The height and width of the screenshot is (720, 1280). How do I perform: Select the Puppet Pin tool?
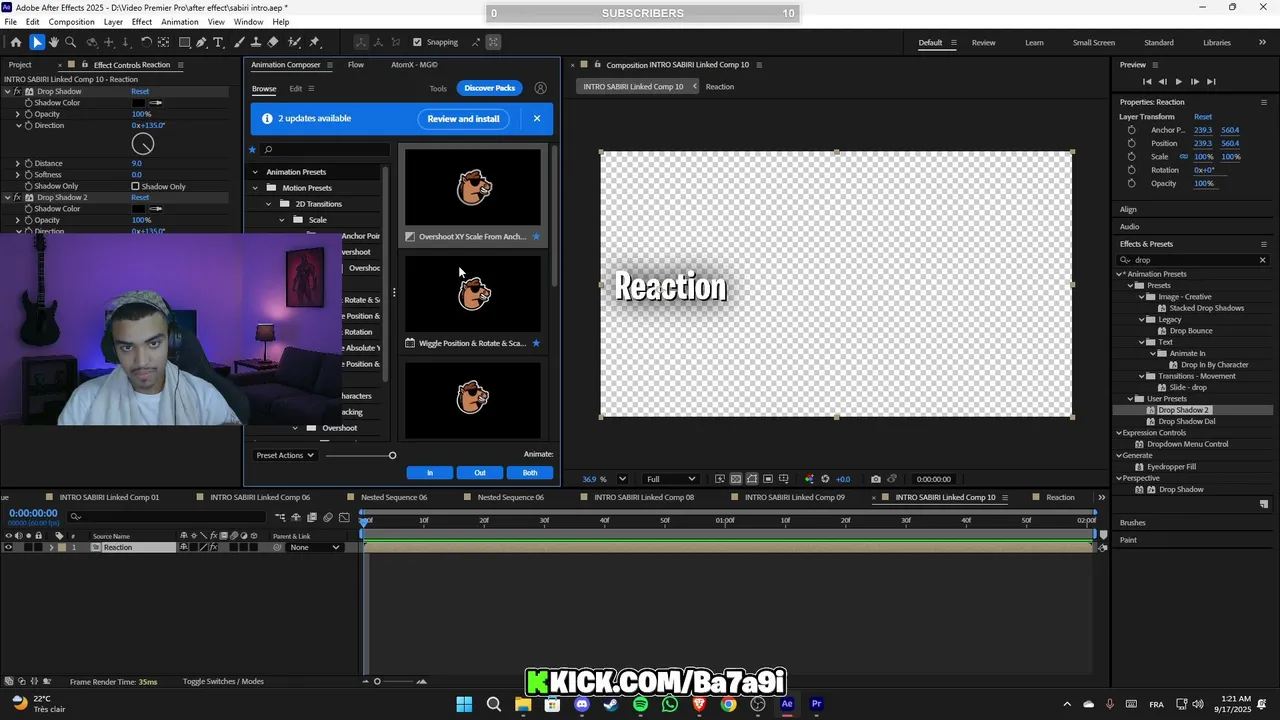(x=314, y=42)
